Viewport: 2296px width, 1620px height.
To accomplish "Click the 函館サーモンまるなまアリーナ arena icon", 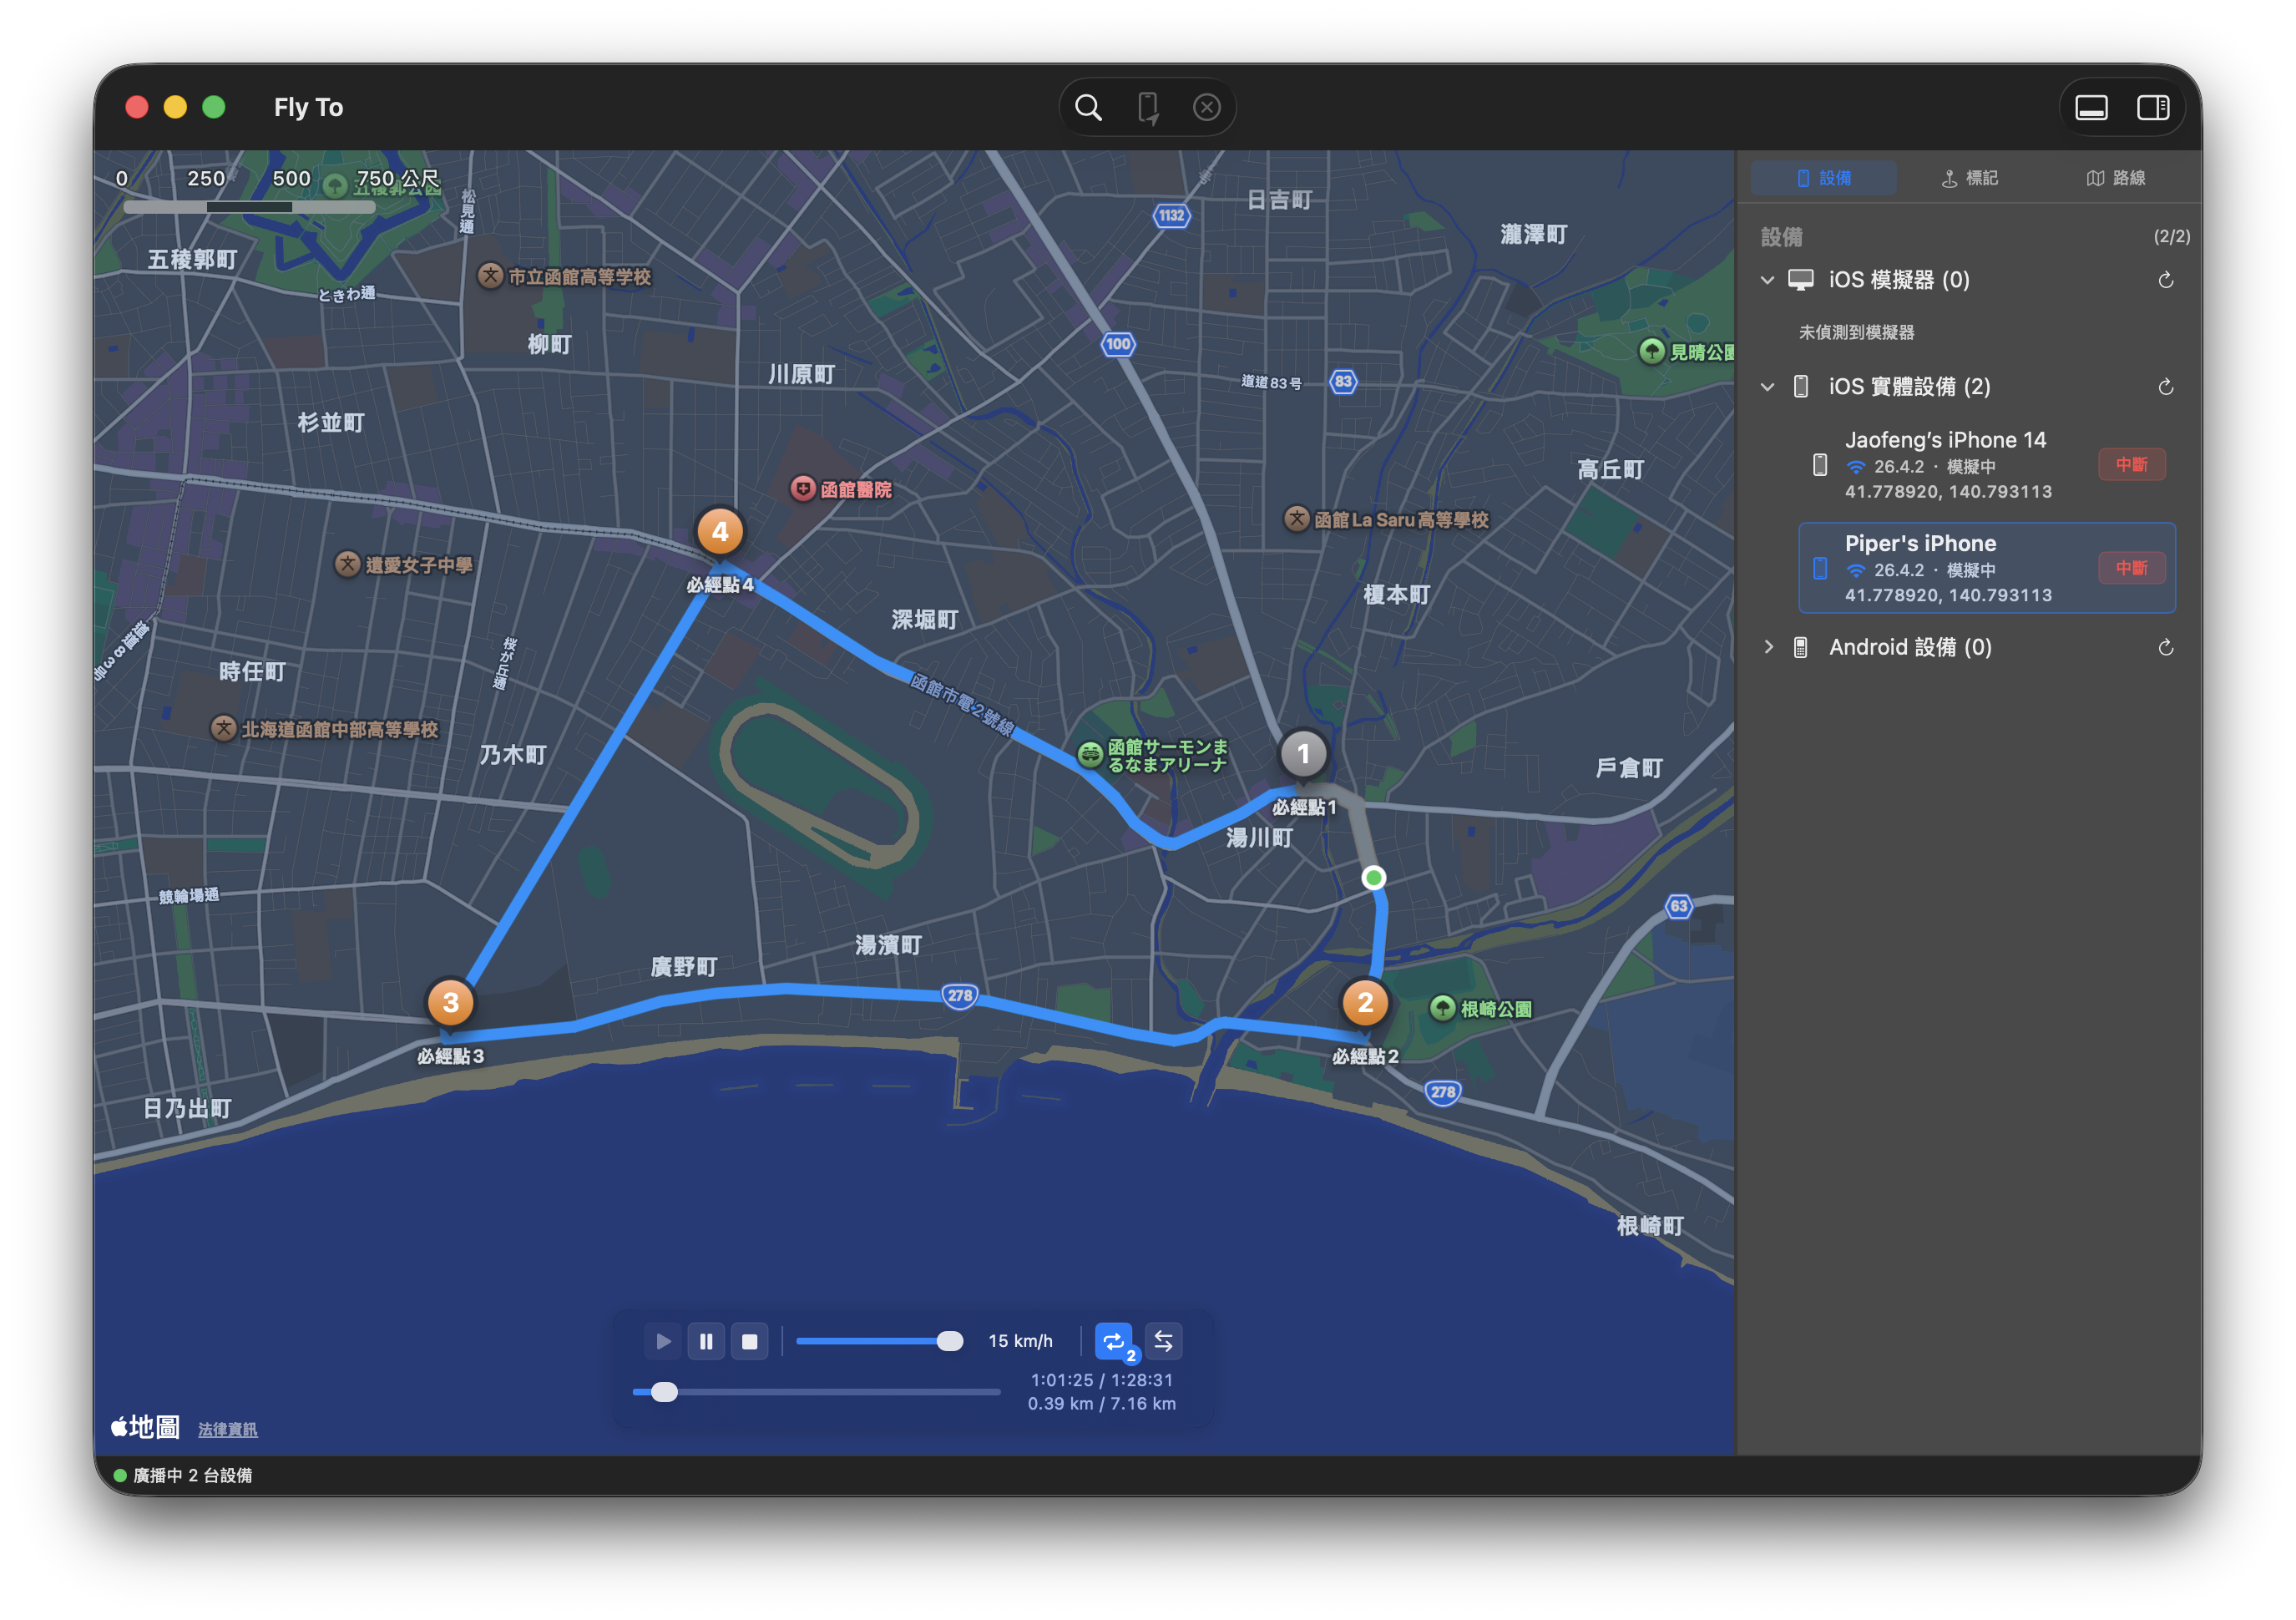I will click(x=1090, y=754).
